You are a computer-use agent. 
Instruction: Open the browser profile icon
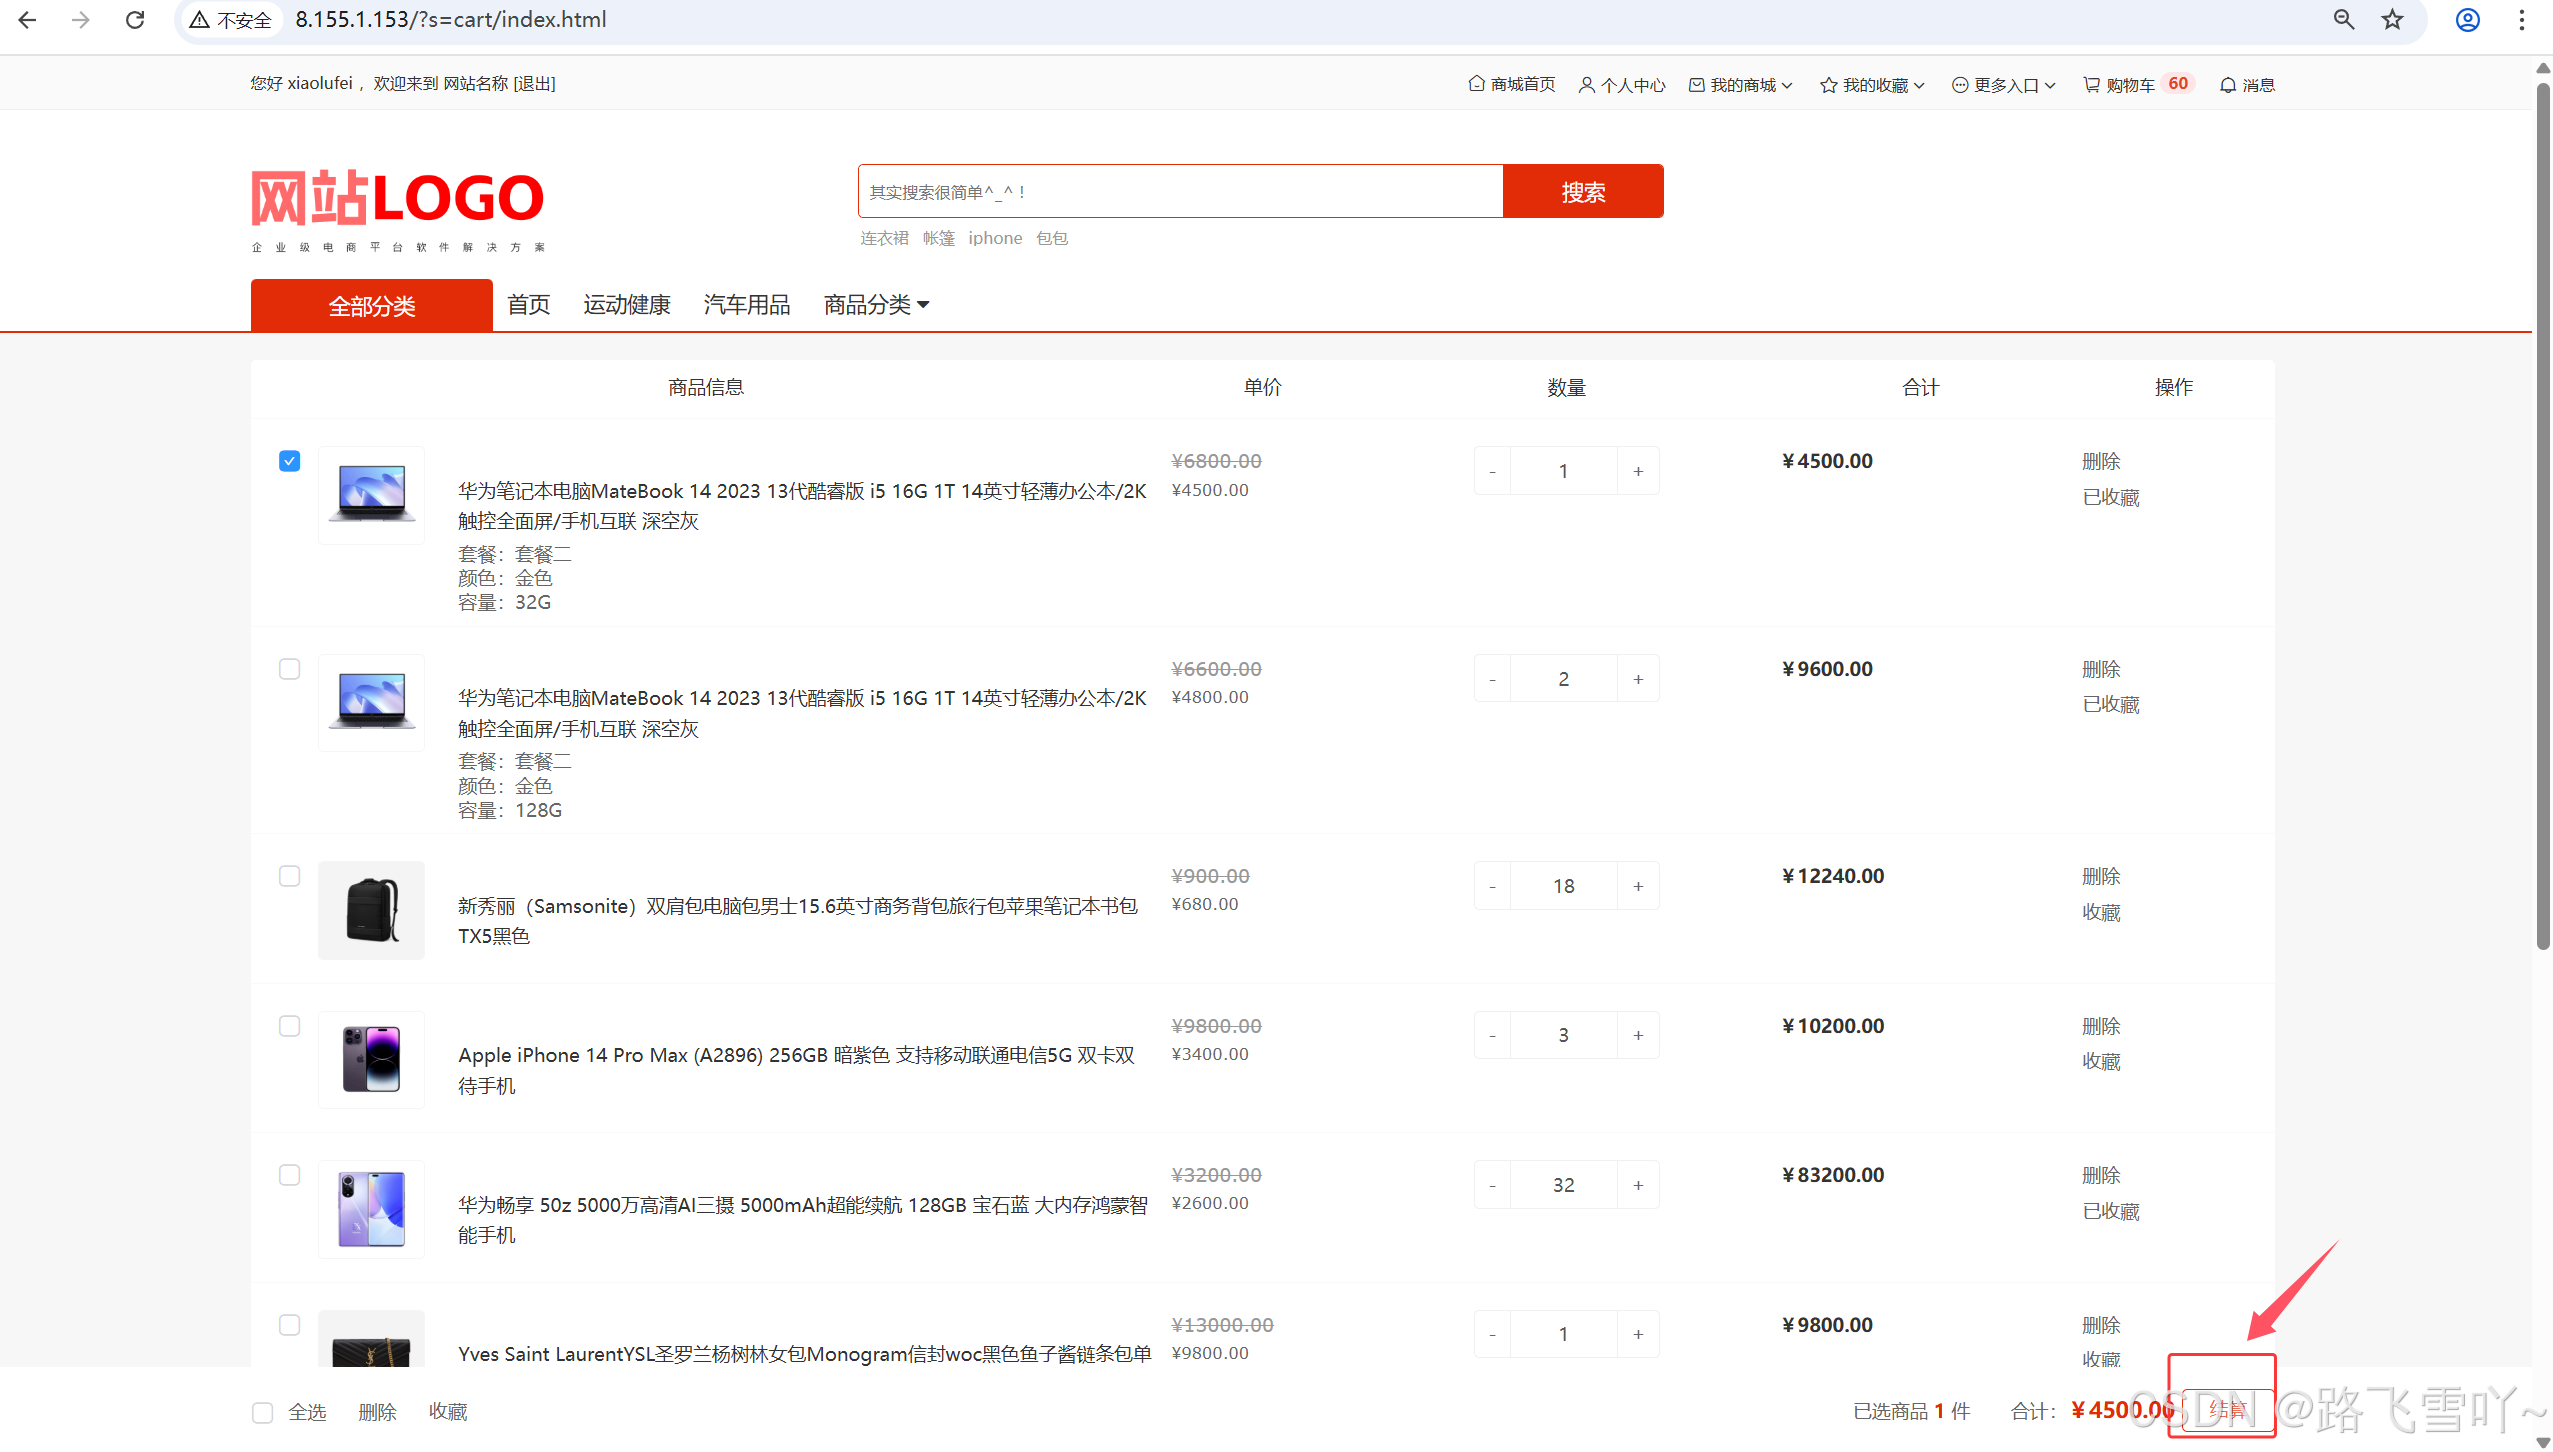tap(2468, 20)
